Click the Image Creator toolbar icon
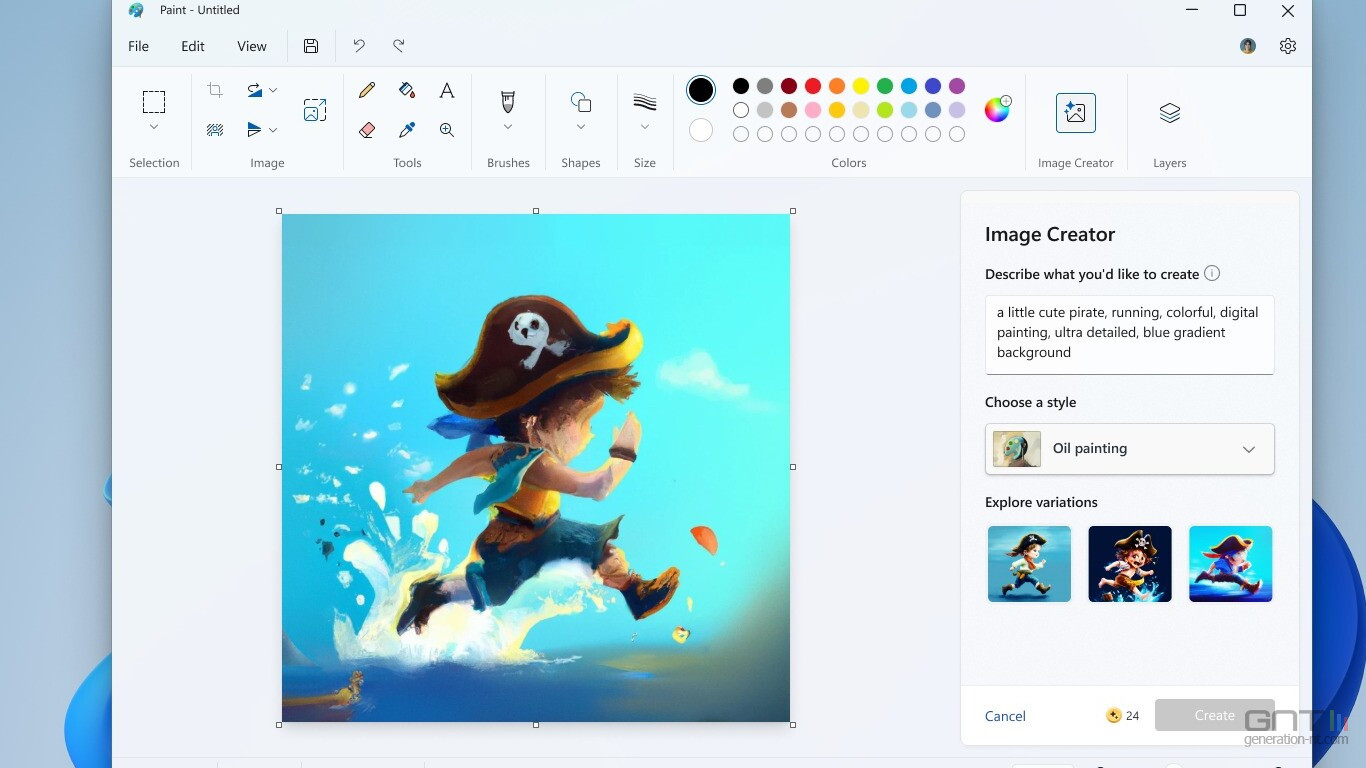This screenshot has height=768, width=1366. click(1075, 113)
